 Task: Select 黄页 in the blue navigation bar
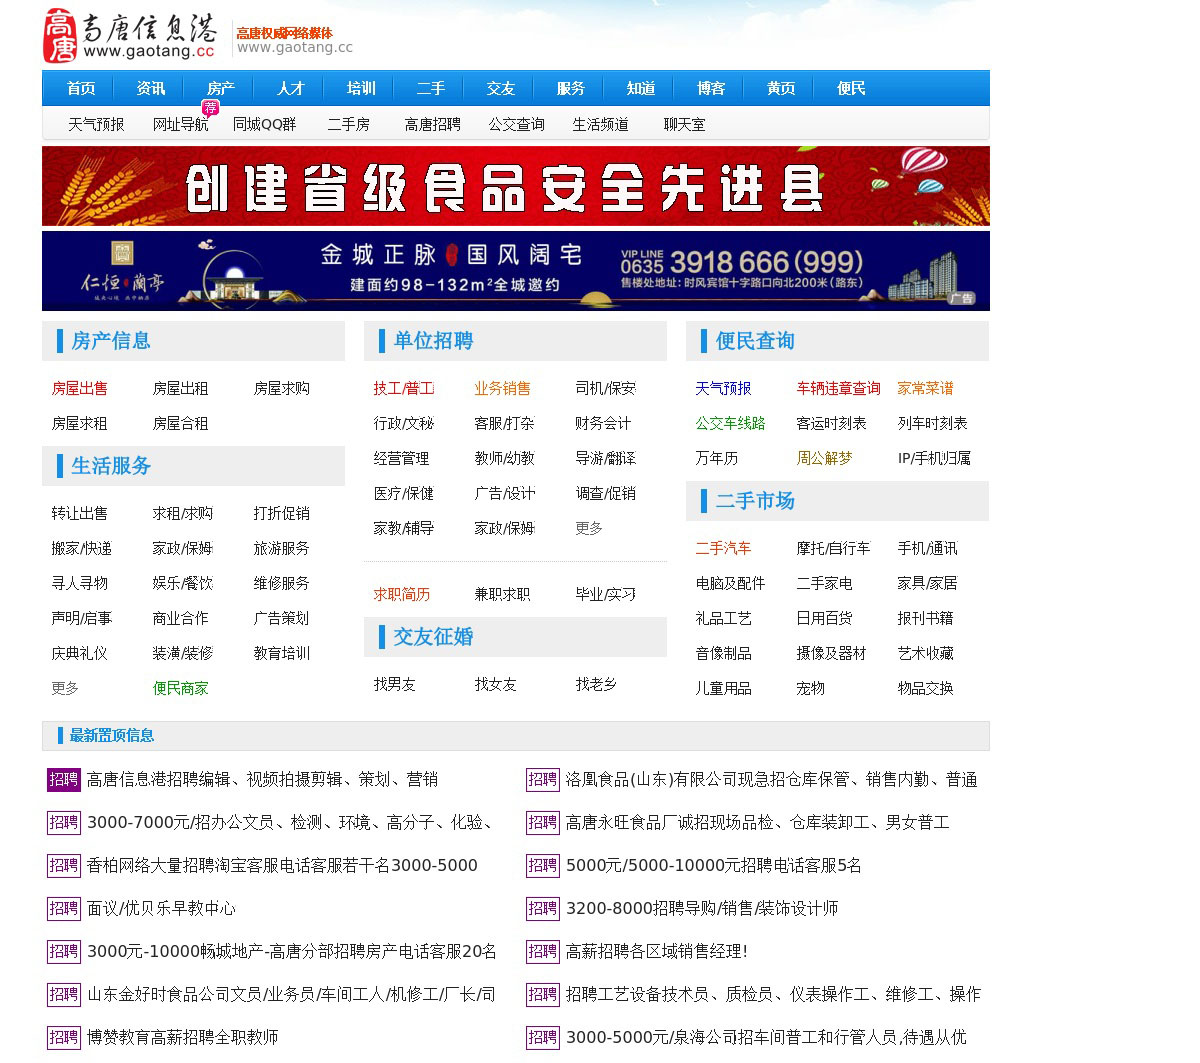point(781,89)
